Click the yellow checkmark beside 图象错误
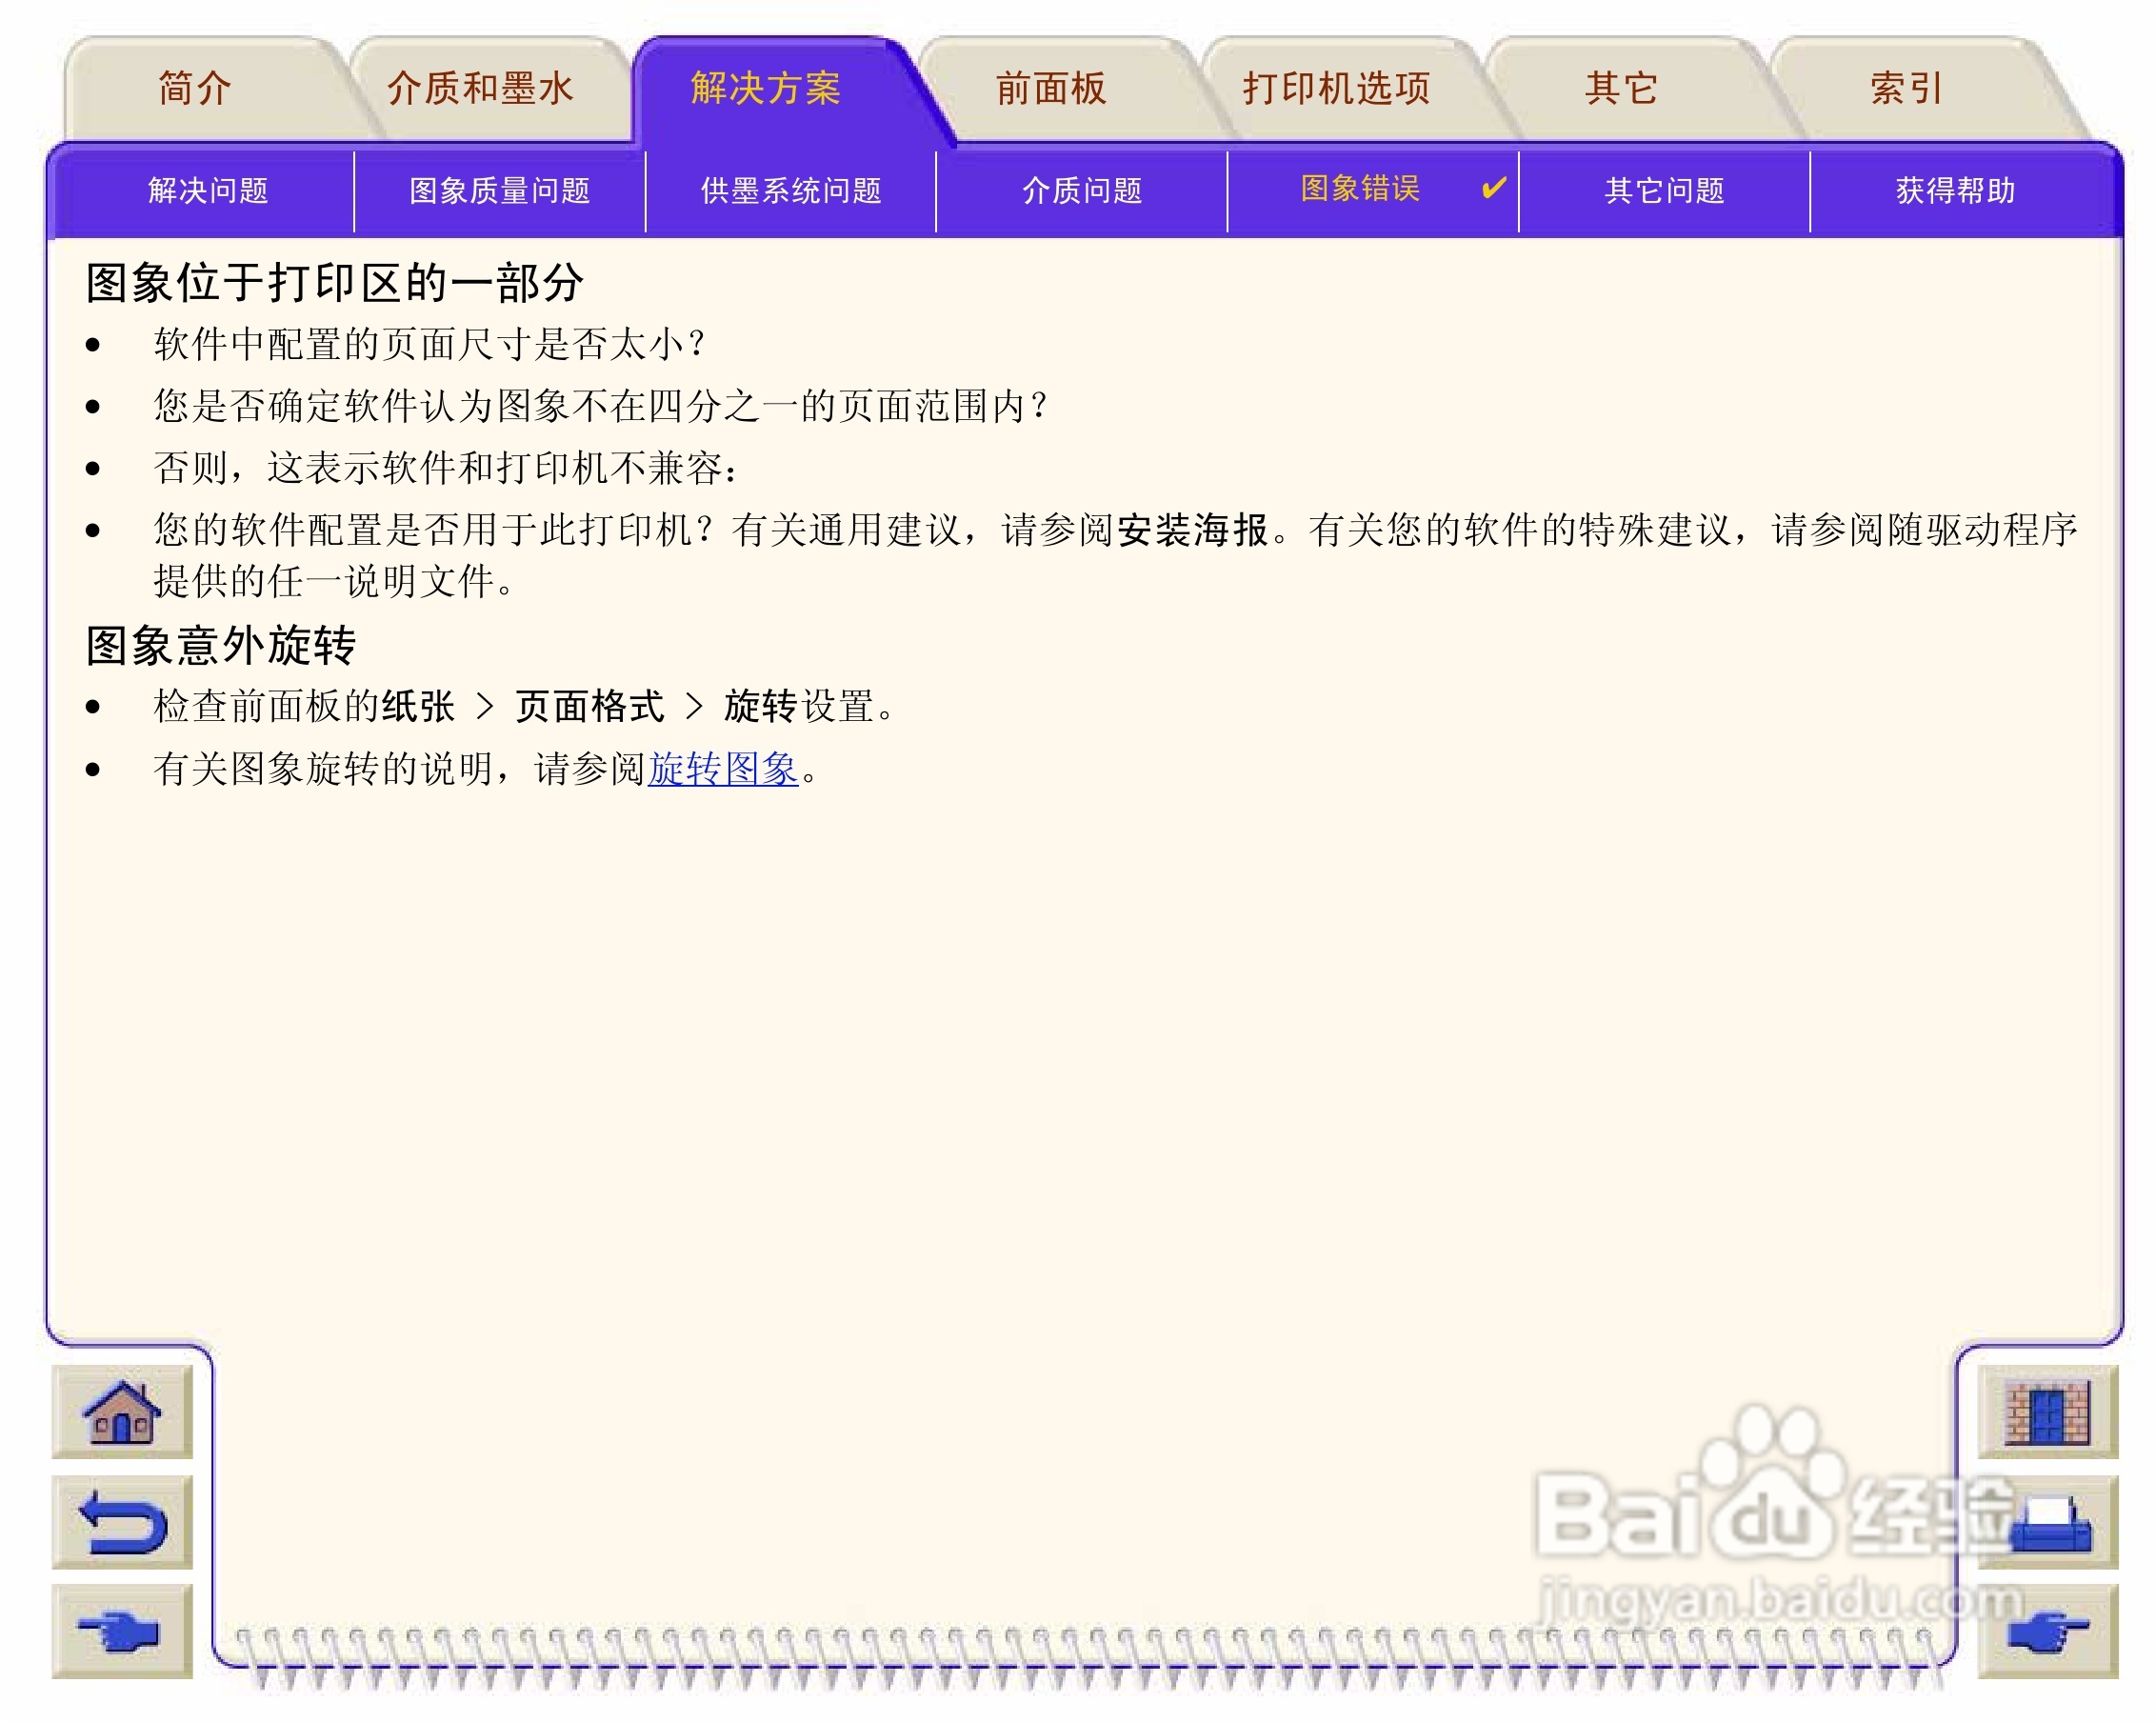The height and width of the screenshot is (1722, 2156). 1493,187
